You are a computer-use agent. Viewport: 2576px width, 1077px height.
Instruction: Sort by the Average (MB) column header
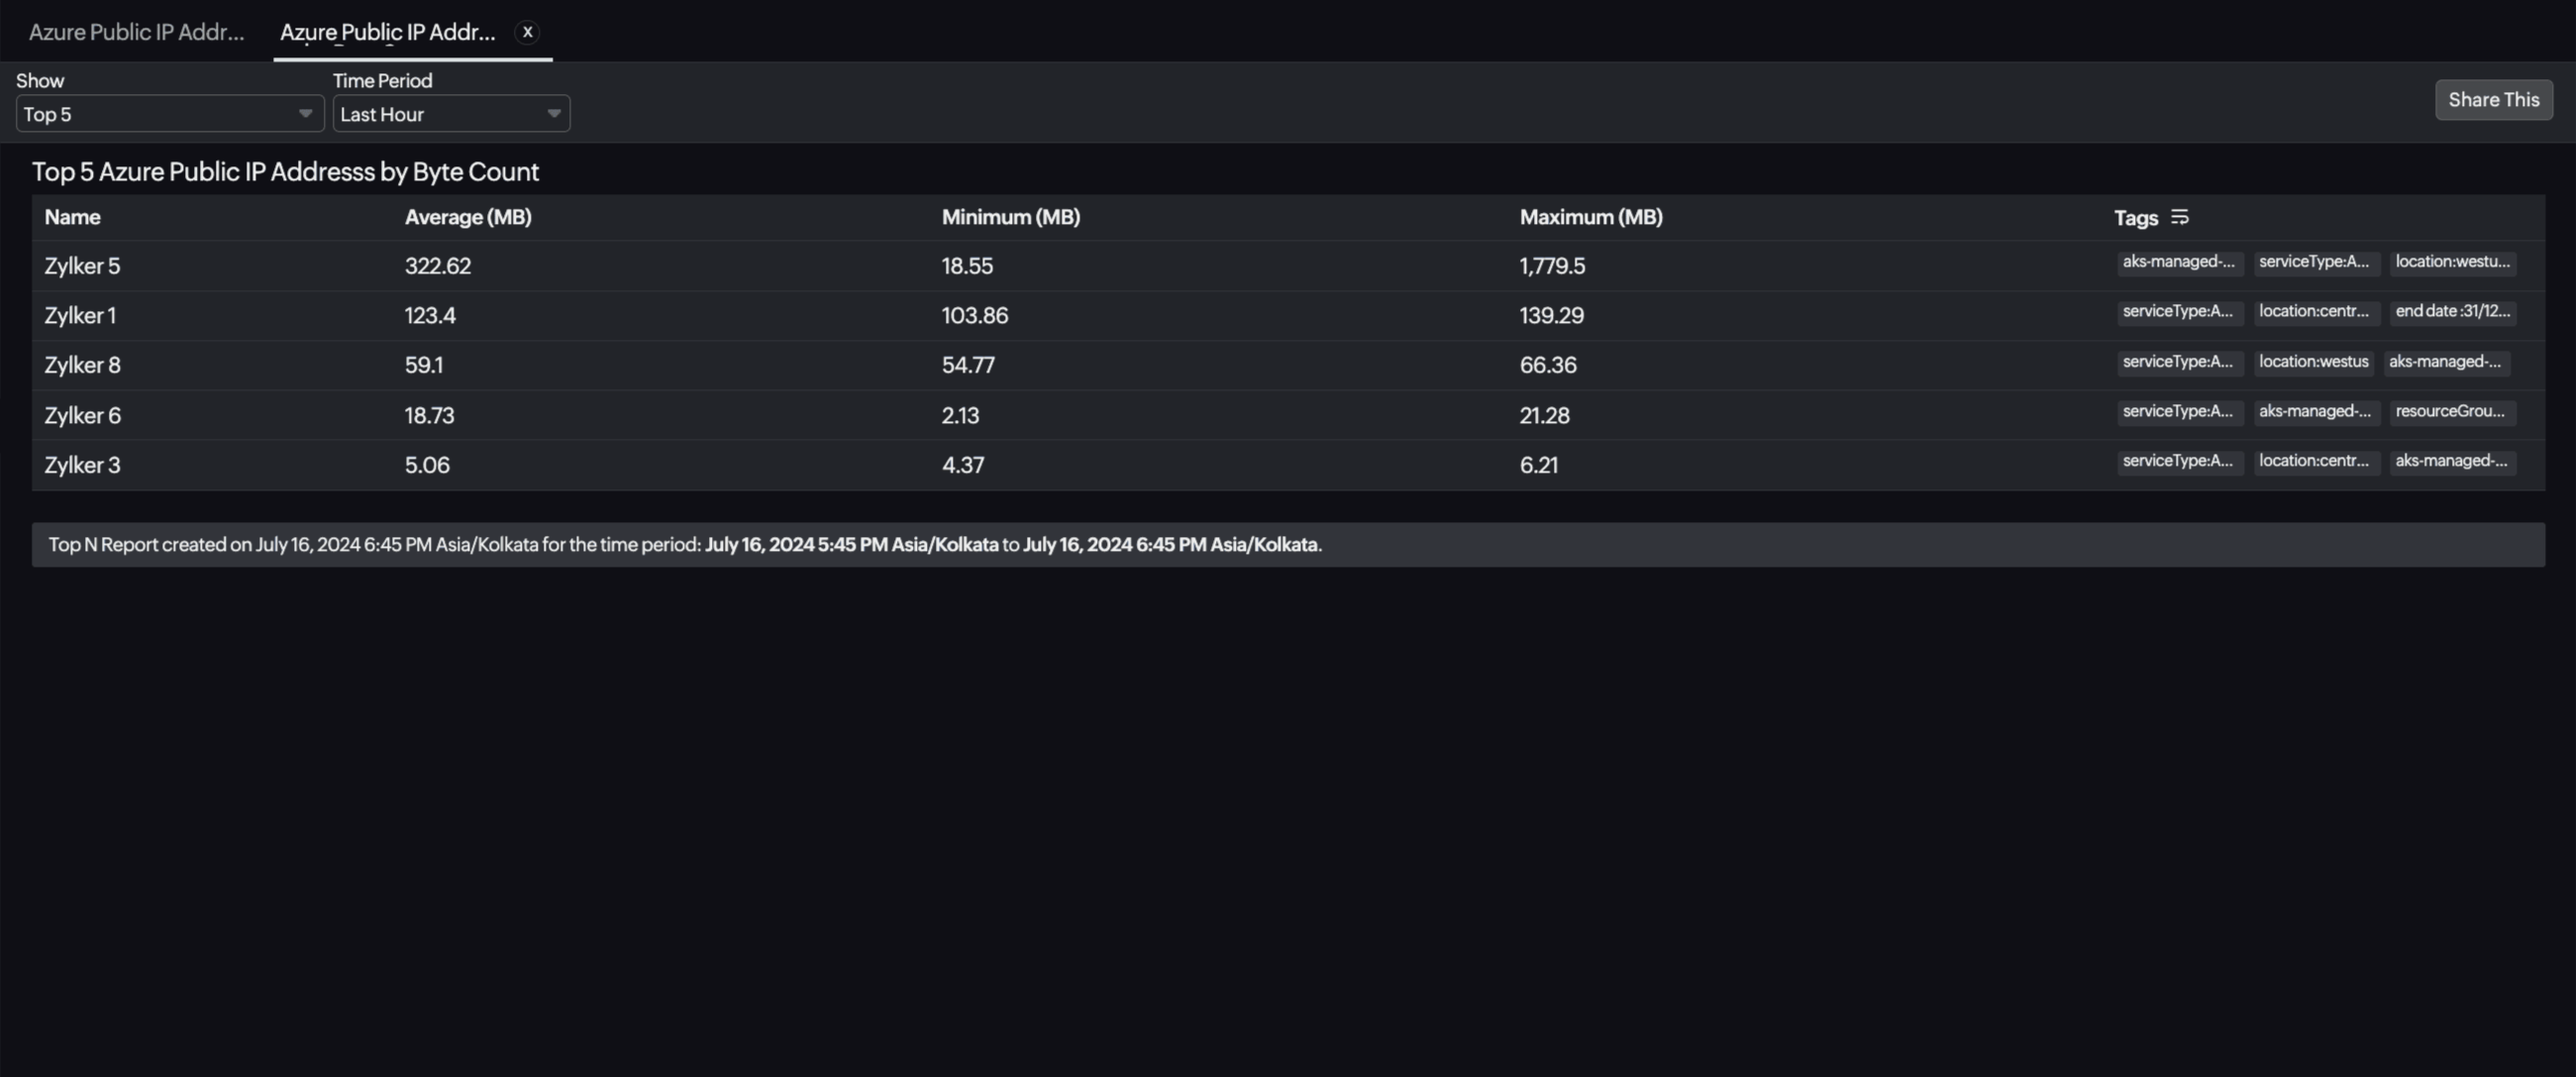coord(468,216)
